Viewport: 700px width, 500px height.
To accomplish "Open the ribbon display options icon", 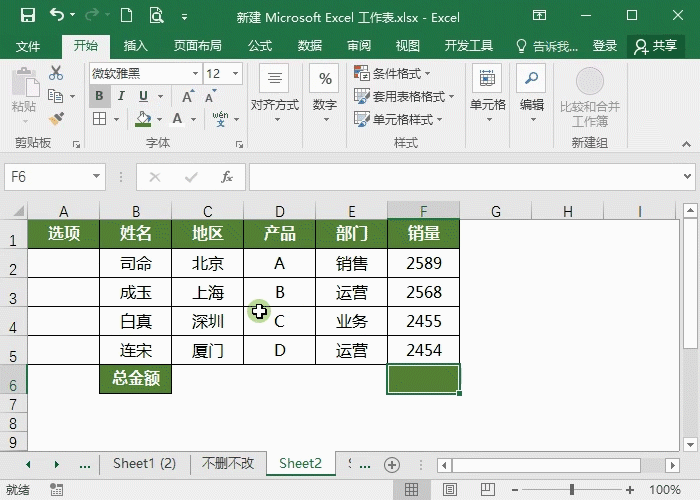I will tap(539, 16).
